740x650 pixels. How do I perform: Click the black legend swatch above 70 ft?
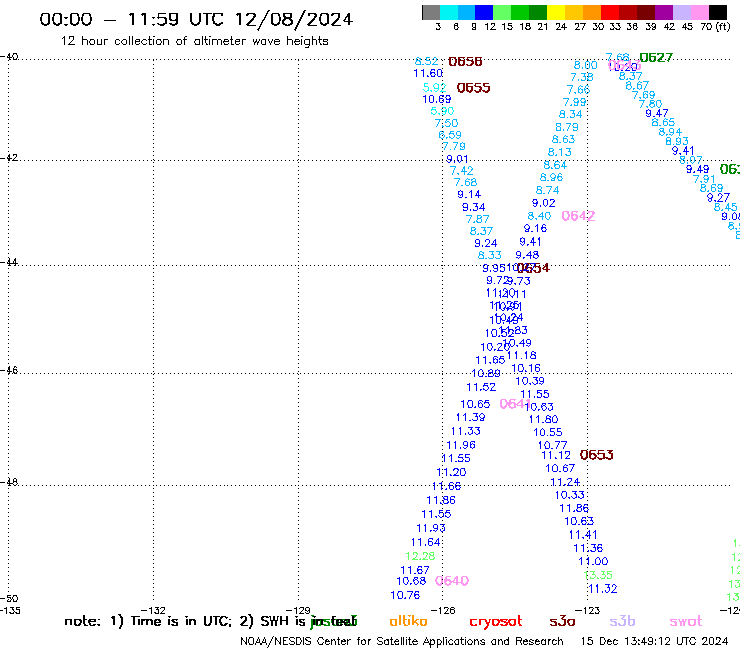tap(718, 12)
